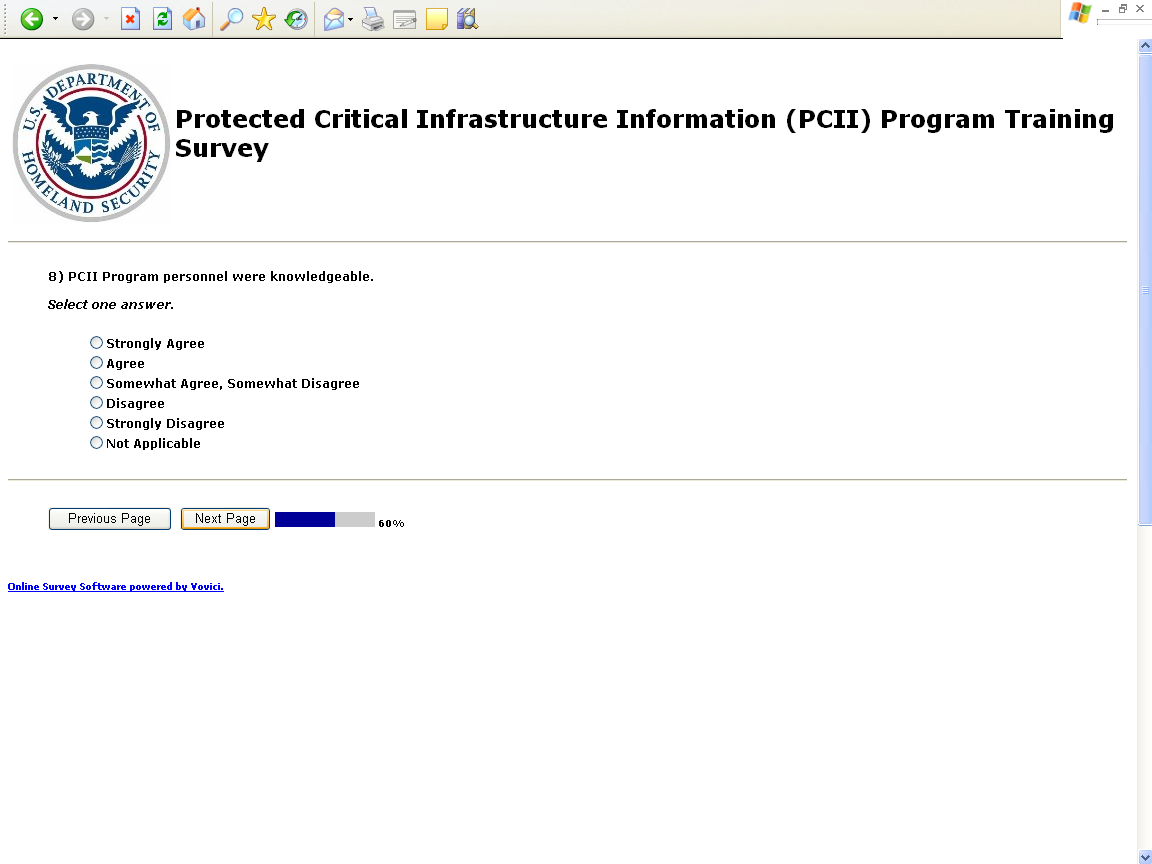Screen dimensions: 1152x864
Task: Select the Agree radio button
Action: (x=96, y=362)
